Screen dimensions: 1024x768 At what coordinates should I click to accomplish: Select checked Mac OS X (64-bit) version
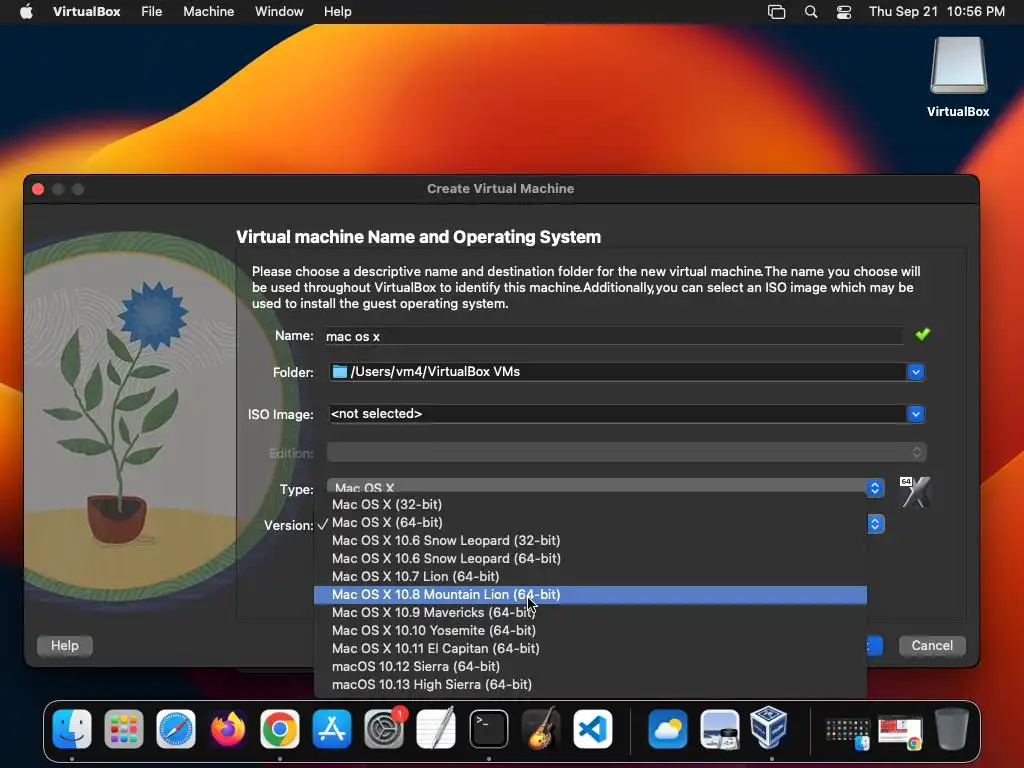[590, 522]
